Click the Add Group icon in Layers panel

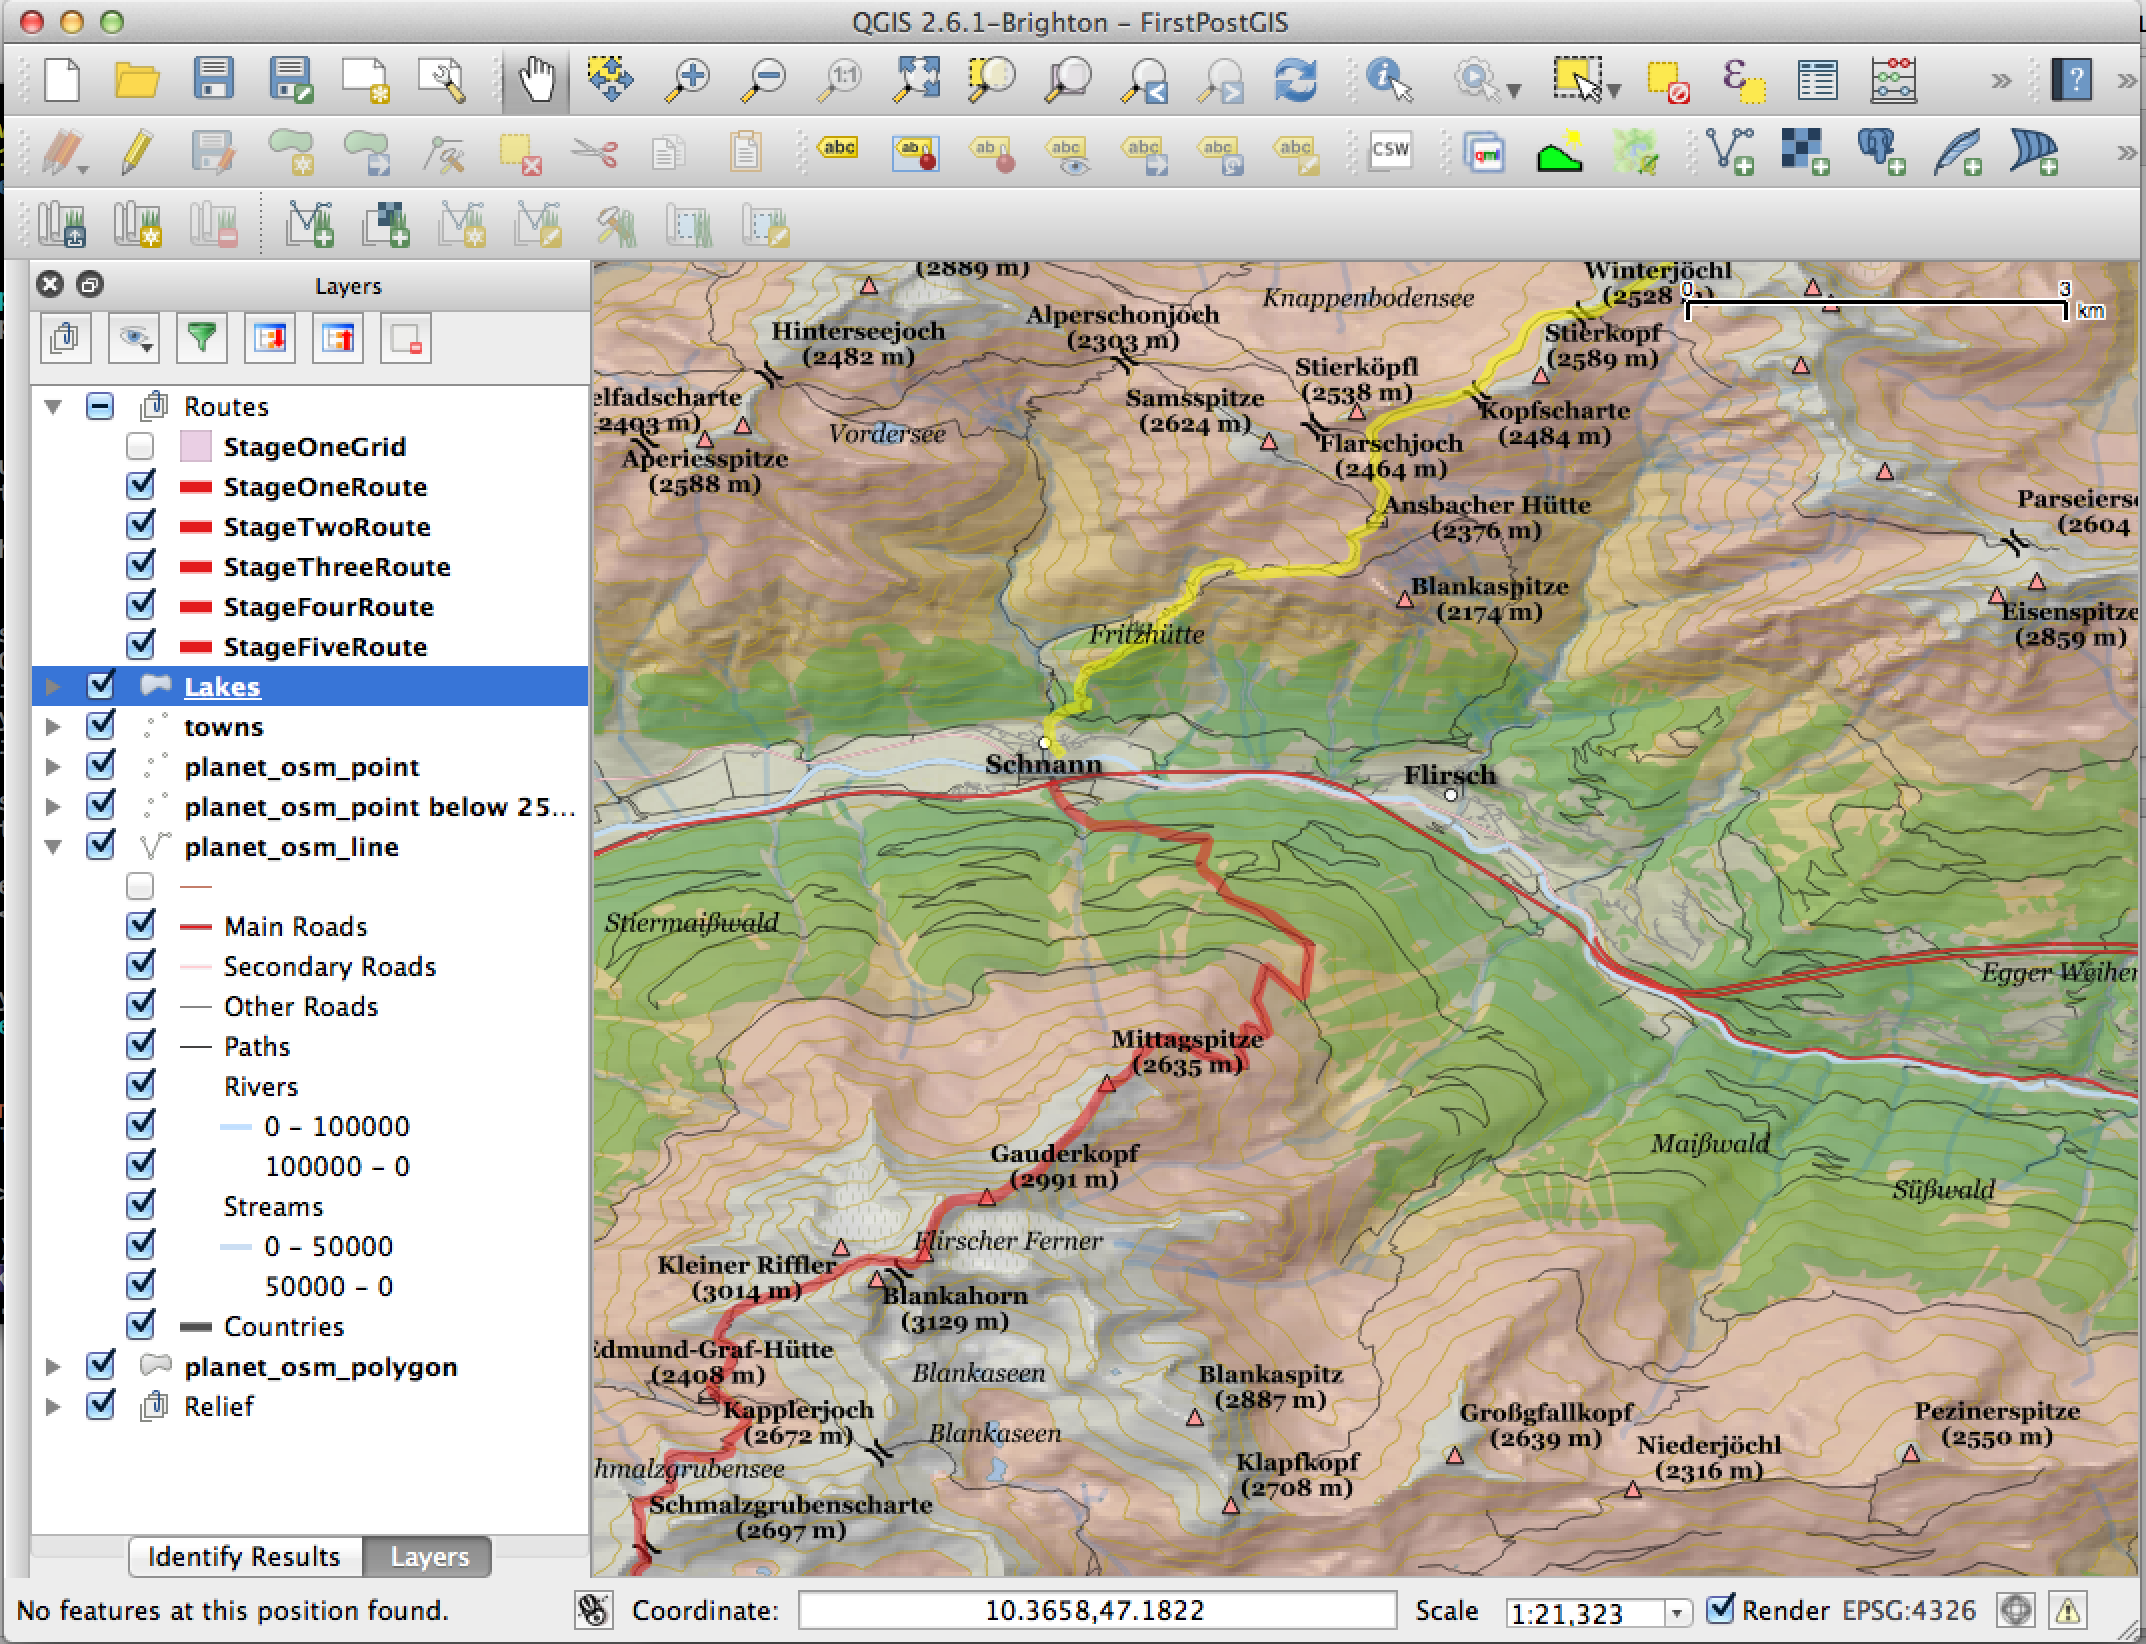click(66, 338)
